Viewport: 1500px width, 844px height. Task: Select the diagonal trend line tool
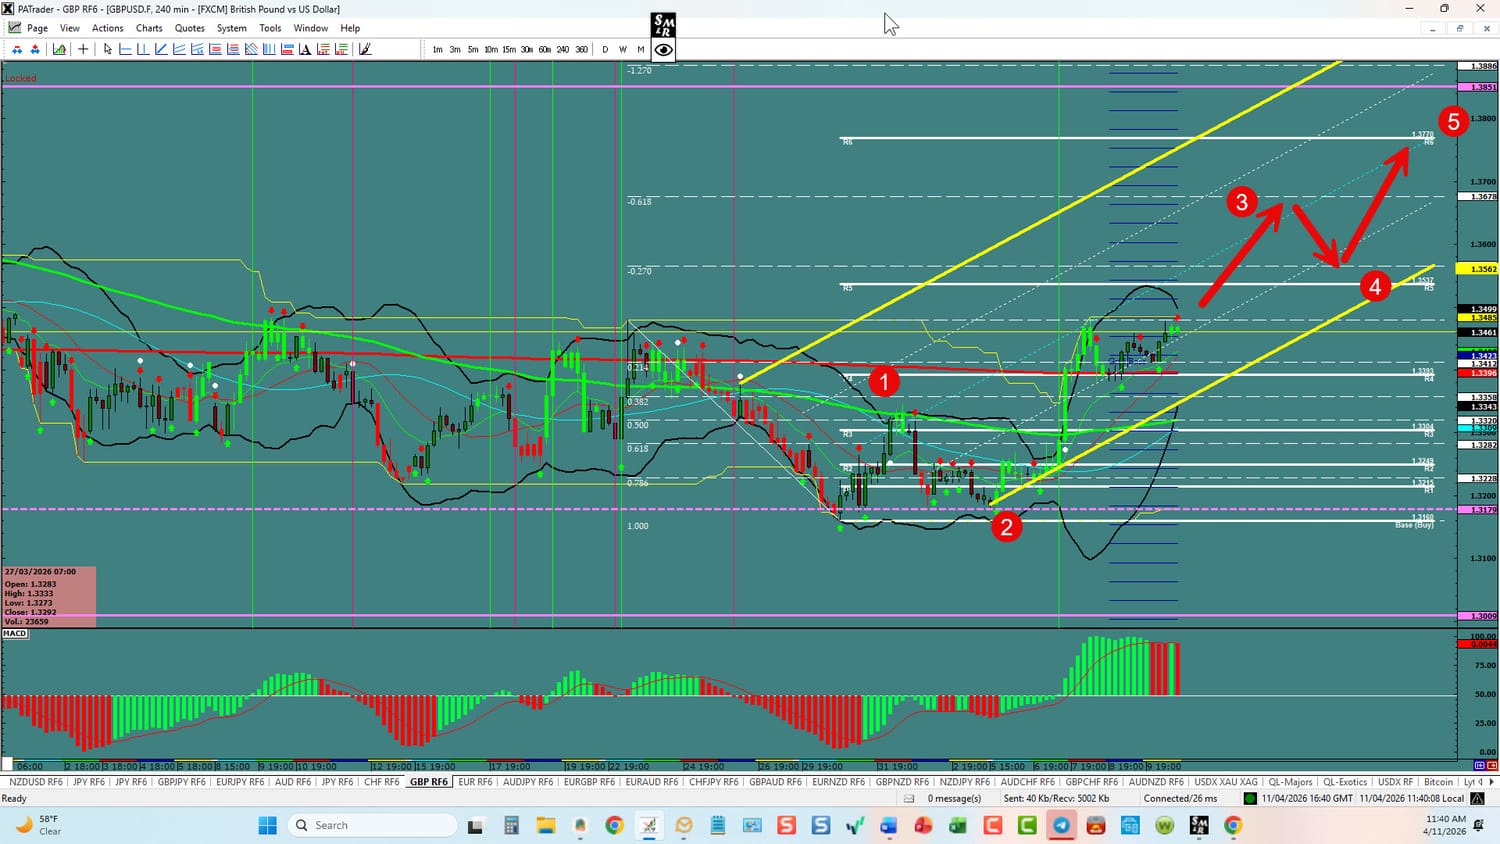pyautogui.click(x=161, y=49)
